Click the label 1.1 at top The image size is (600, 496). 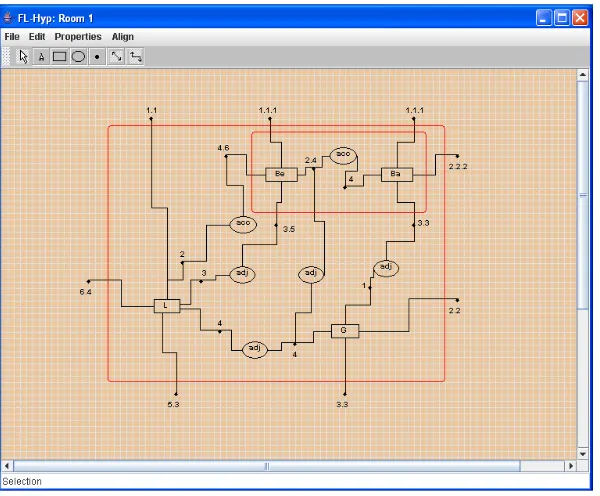(x=152, y=110)
